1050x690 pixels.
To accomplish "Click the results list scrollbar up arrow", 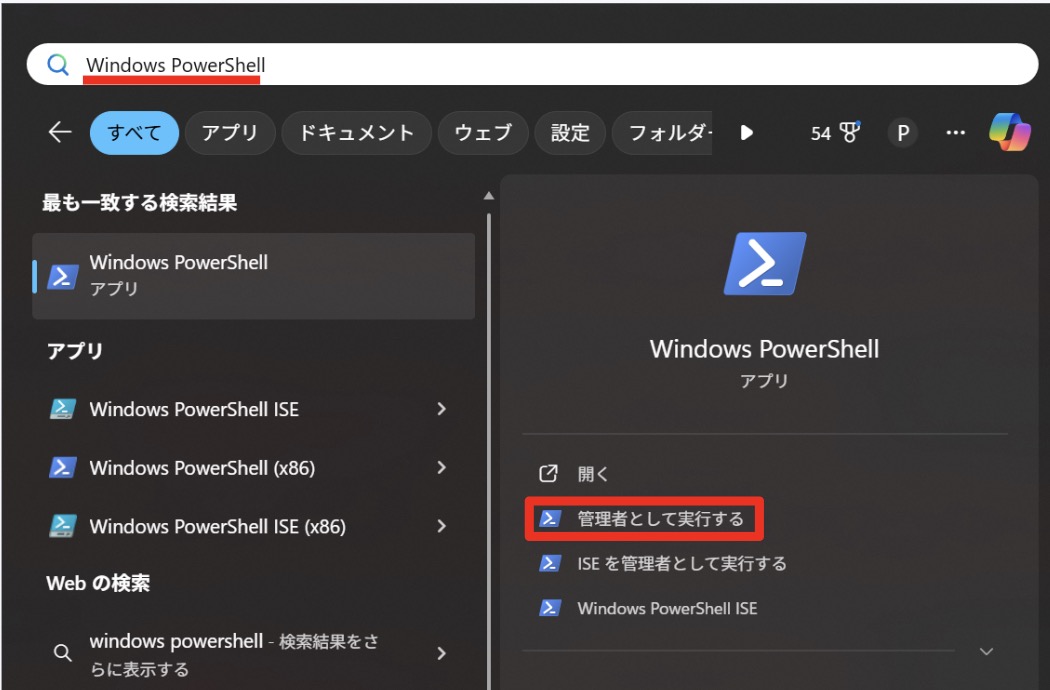I will click(x=488, y=196).
